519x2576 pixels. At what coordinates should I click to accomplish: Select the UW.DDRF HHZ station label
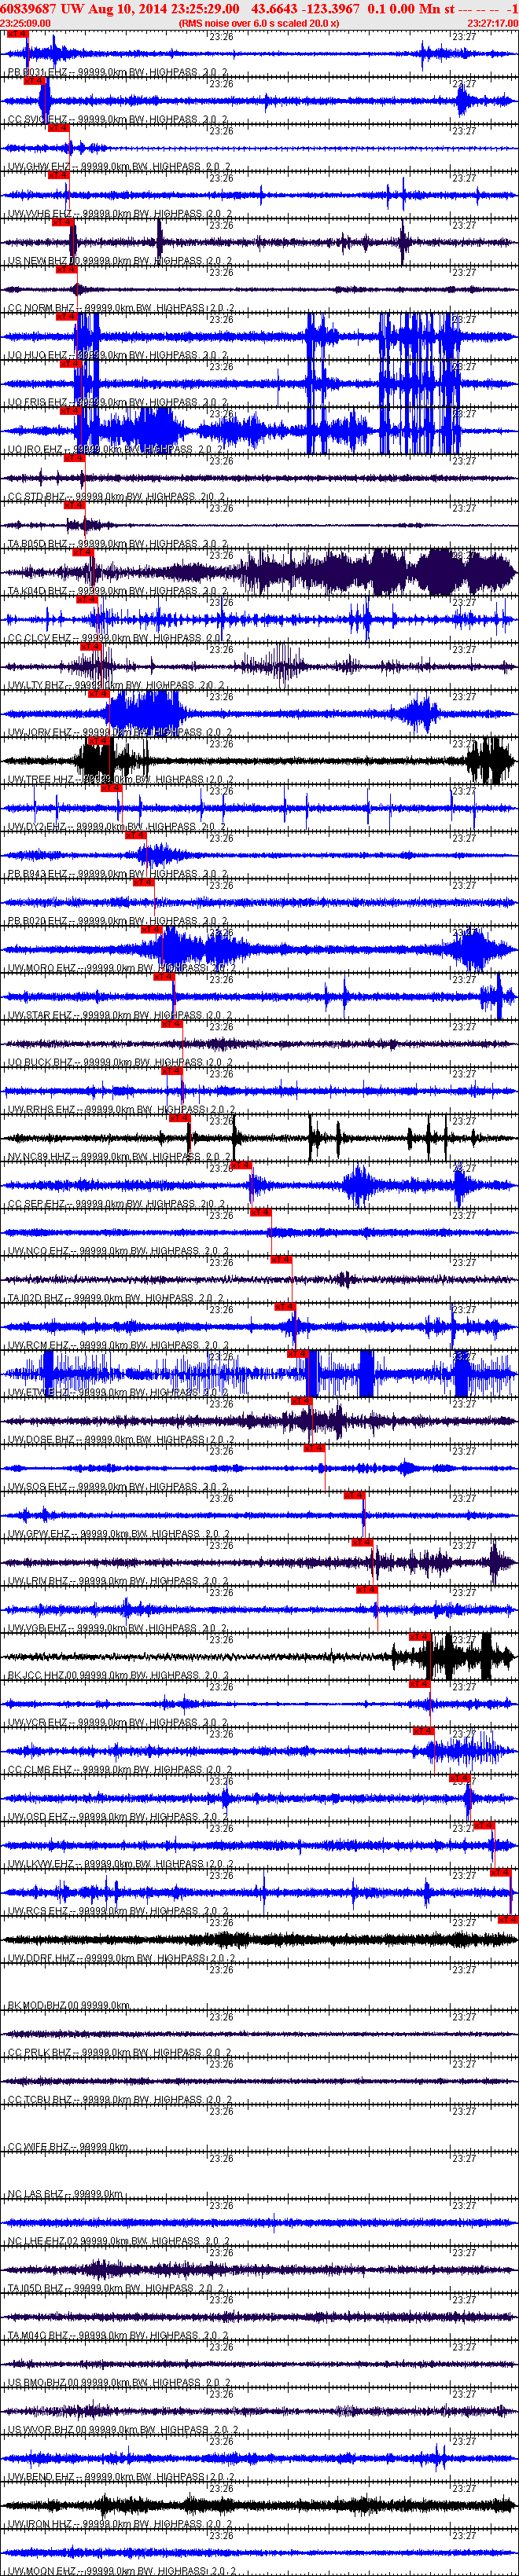click(121, 1958)
